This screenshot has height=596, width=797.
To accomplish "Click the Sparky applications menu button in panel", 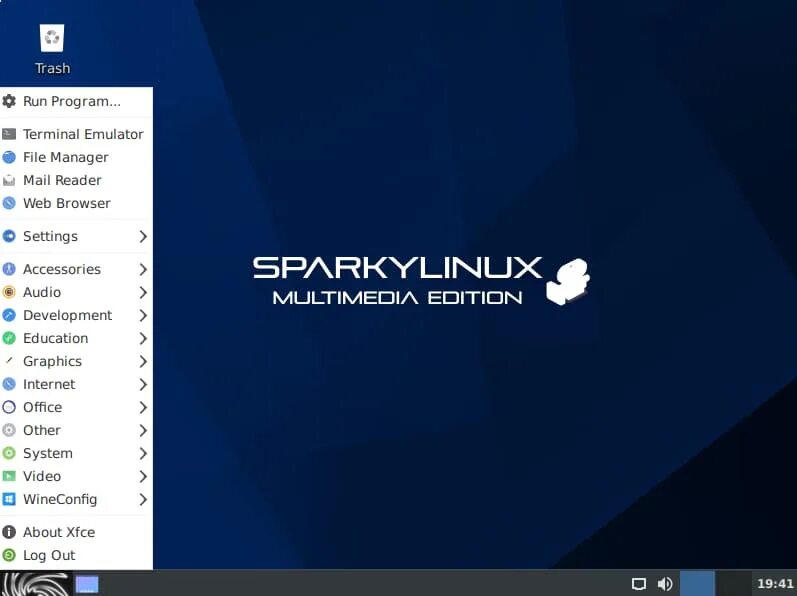I will point(35,584).
